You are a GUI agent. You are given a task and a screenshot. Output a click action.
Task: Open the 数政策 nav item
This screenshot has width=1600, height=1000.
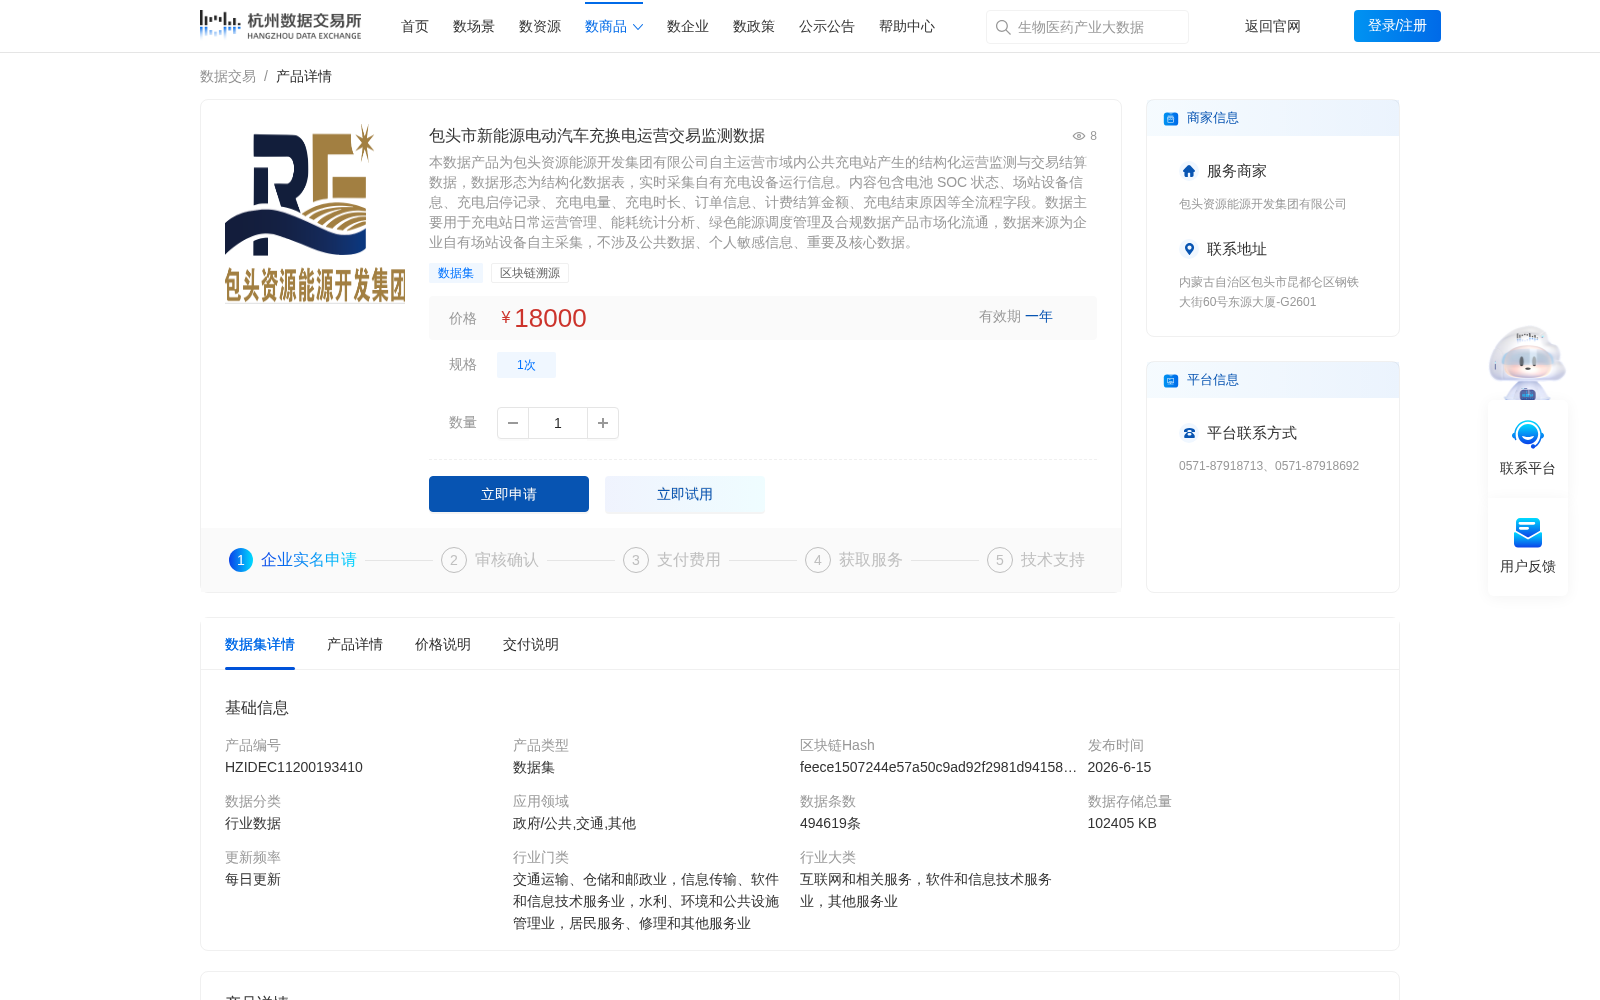[754, 27]
